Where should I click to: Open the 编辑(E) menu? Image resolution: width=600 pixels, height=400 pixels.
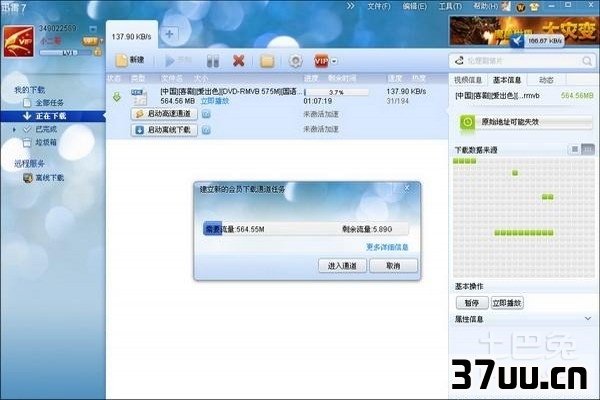414,7
